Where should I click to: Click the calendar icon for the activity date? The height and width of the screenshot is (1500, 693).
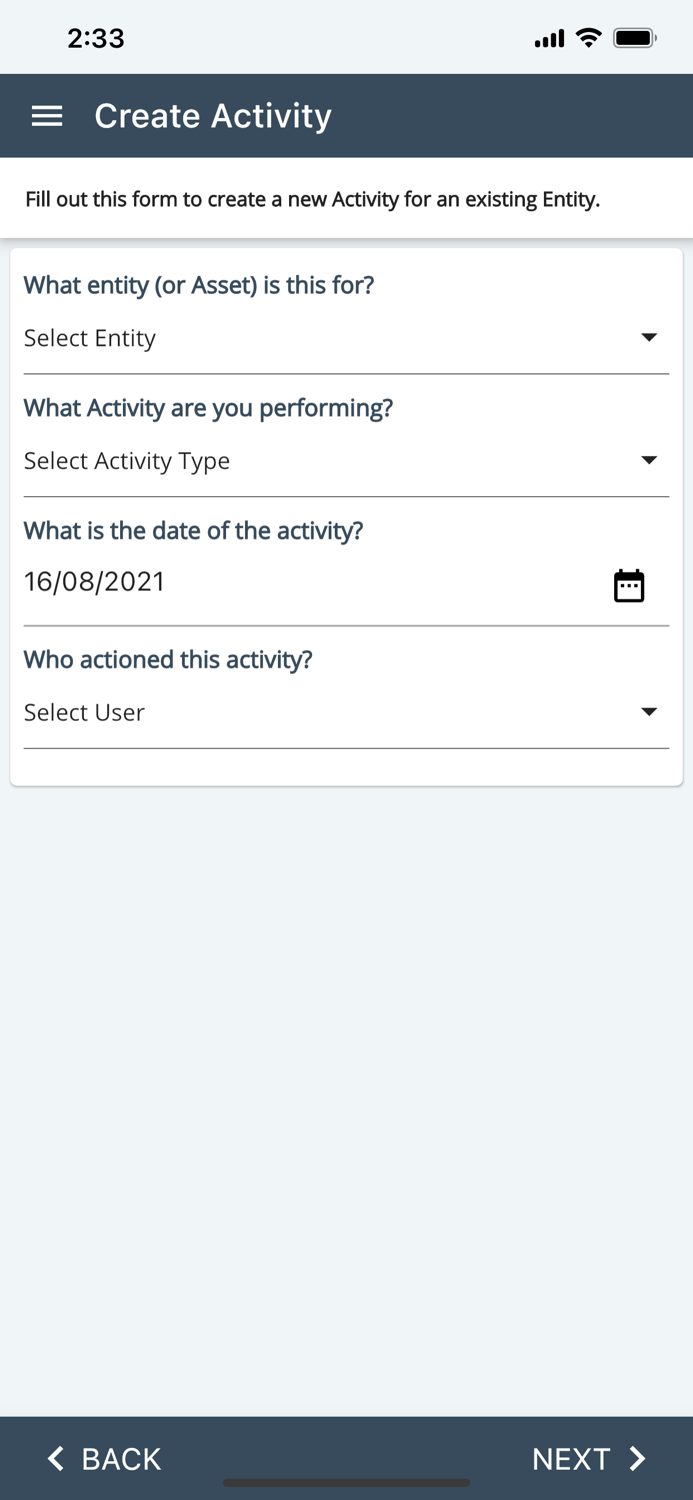point(629,585)
